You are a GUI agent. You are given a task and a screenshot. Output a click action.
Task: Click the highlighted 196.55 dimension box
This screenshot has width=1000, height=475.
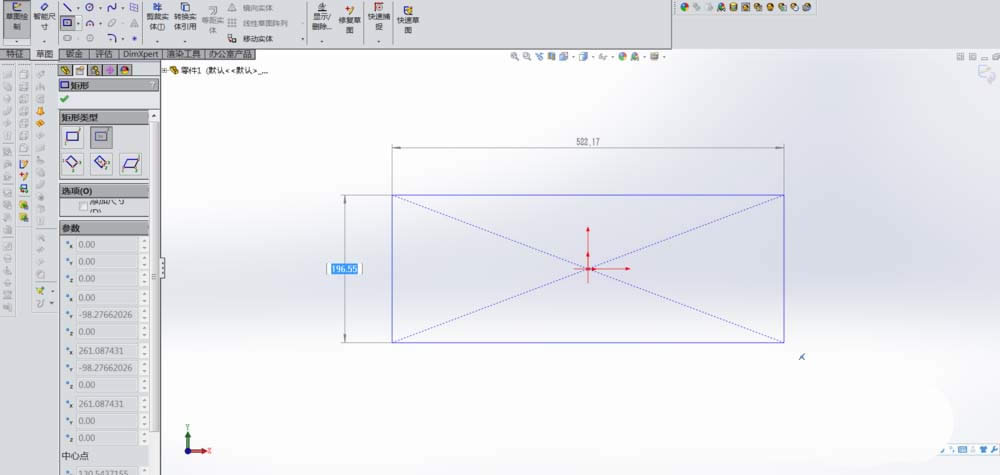click(x=344, y=269)
